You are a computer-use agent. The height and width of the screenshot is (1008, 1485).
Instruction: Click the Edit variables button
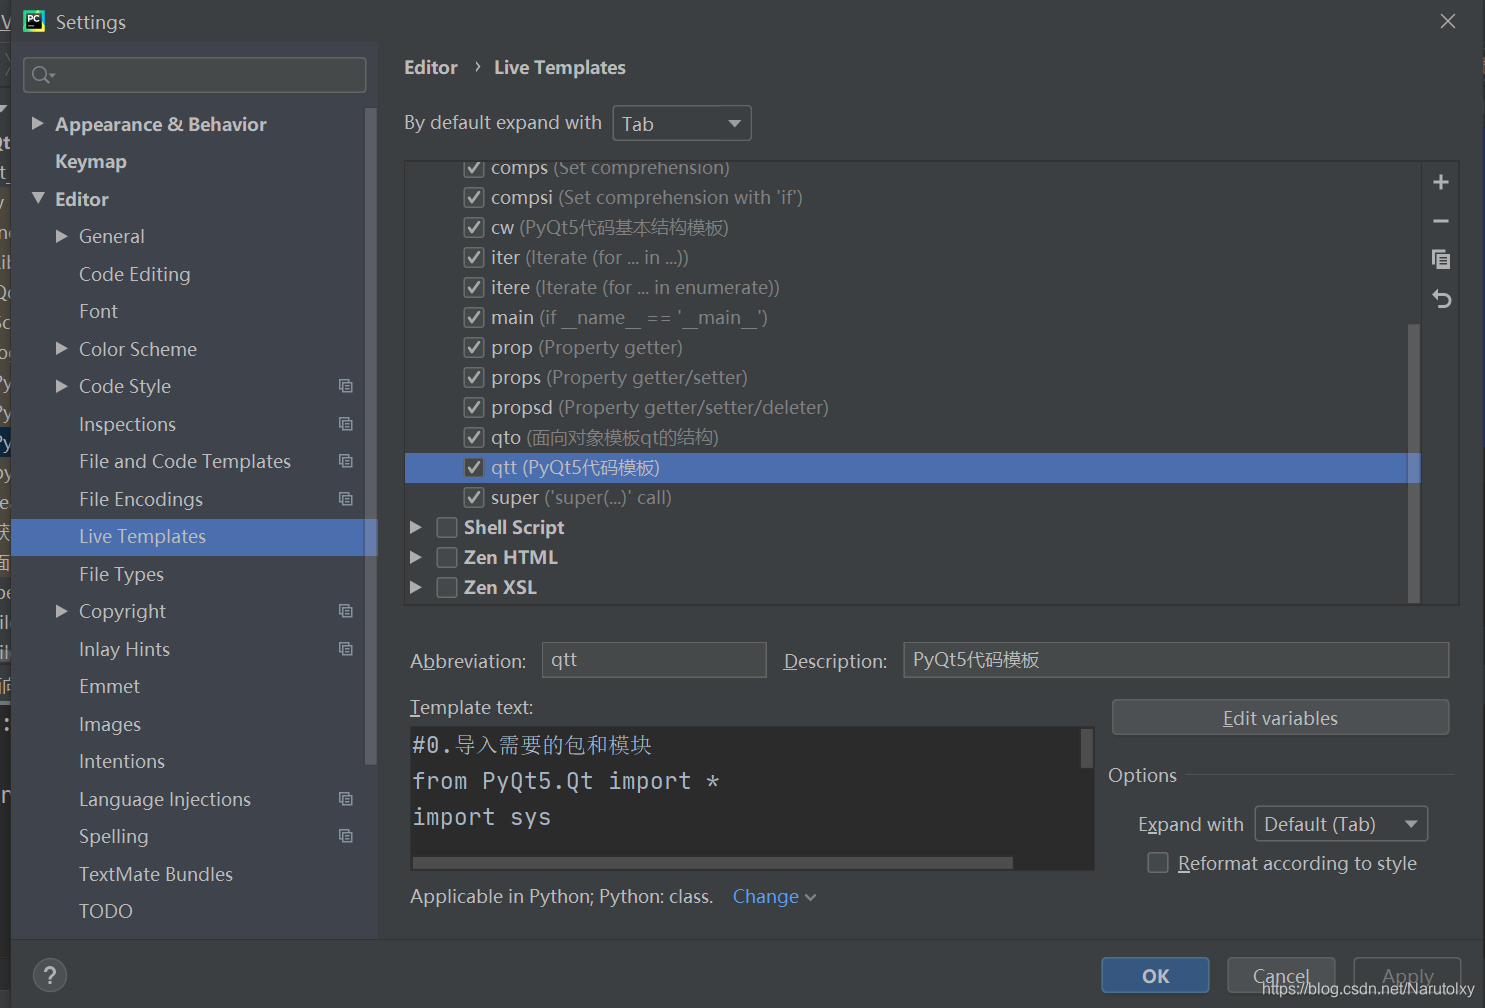1280,717
